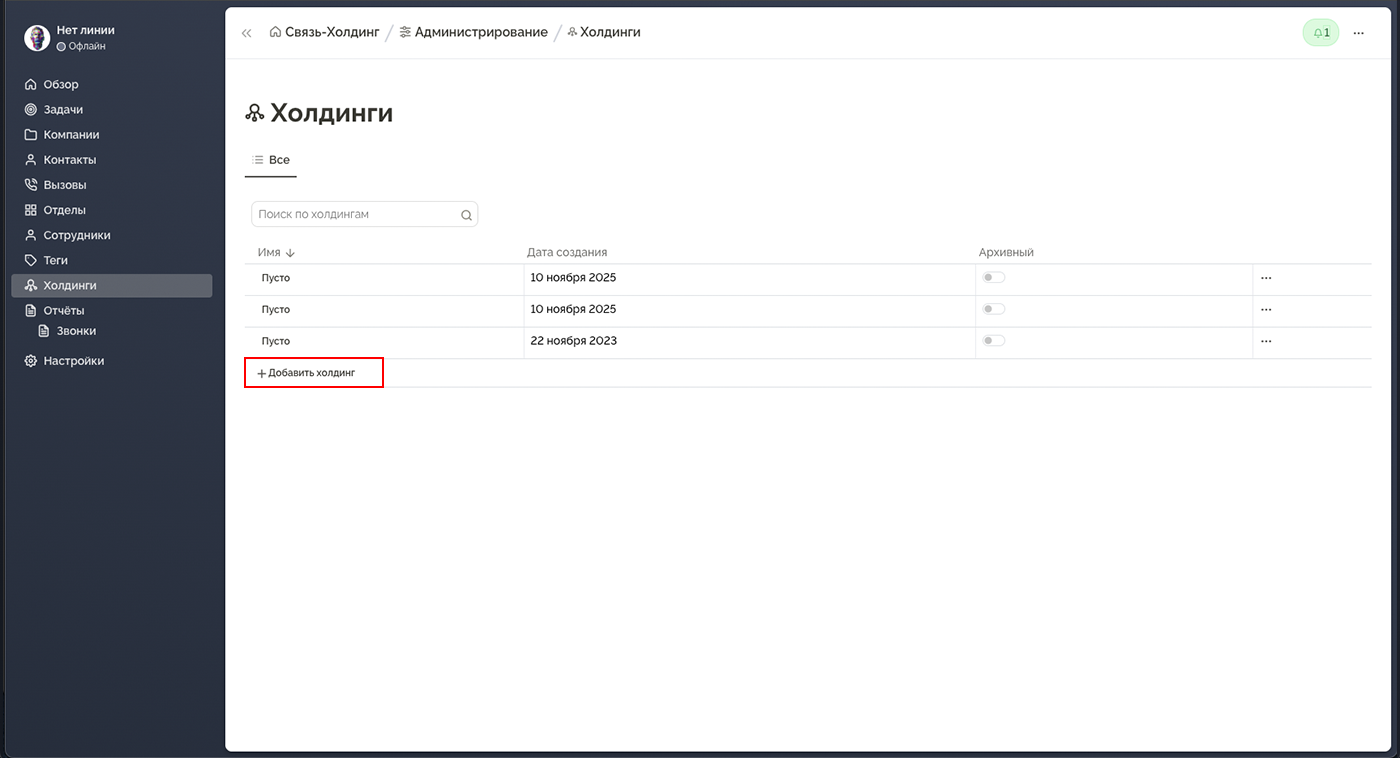
Task: Toggle Архивный for 22 ноября 2023 row
Action: click(x=993, y=341)
